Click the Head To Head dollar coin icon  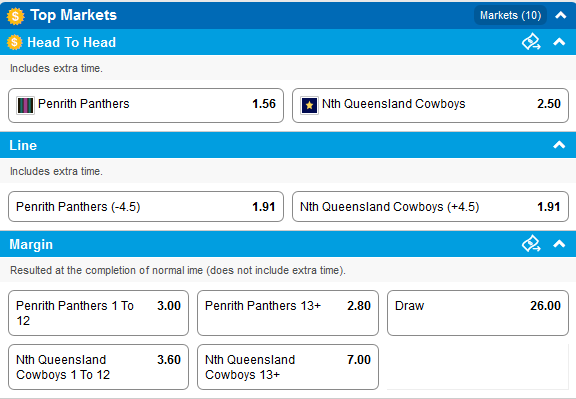14,42
